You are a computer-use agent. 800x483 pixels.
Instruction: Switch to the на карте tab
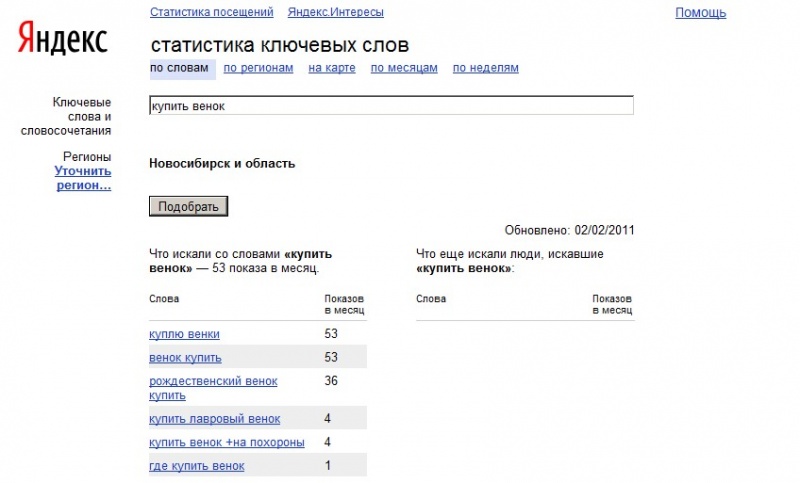332,68
